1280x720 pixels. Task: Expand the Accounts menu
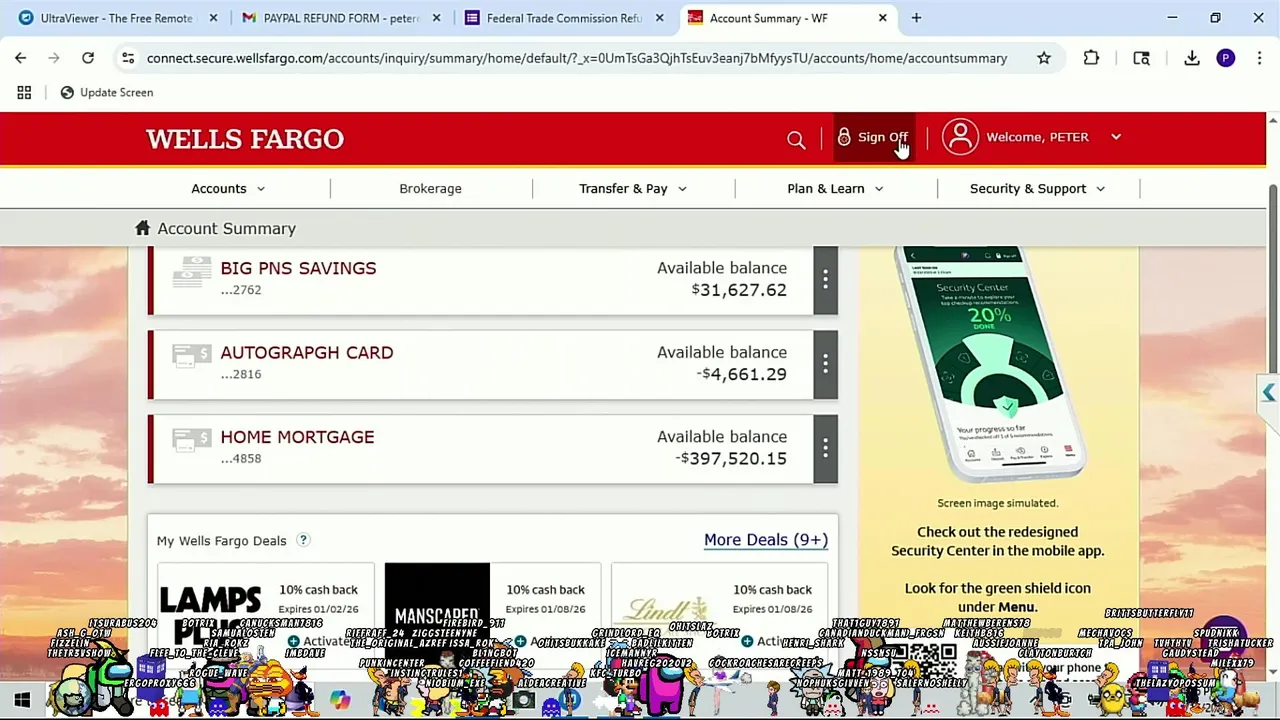[228, 188]
